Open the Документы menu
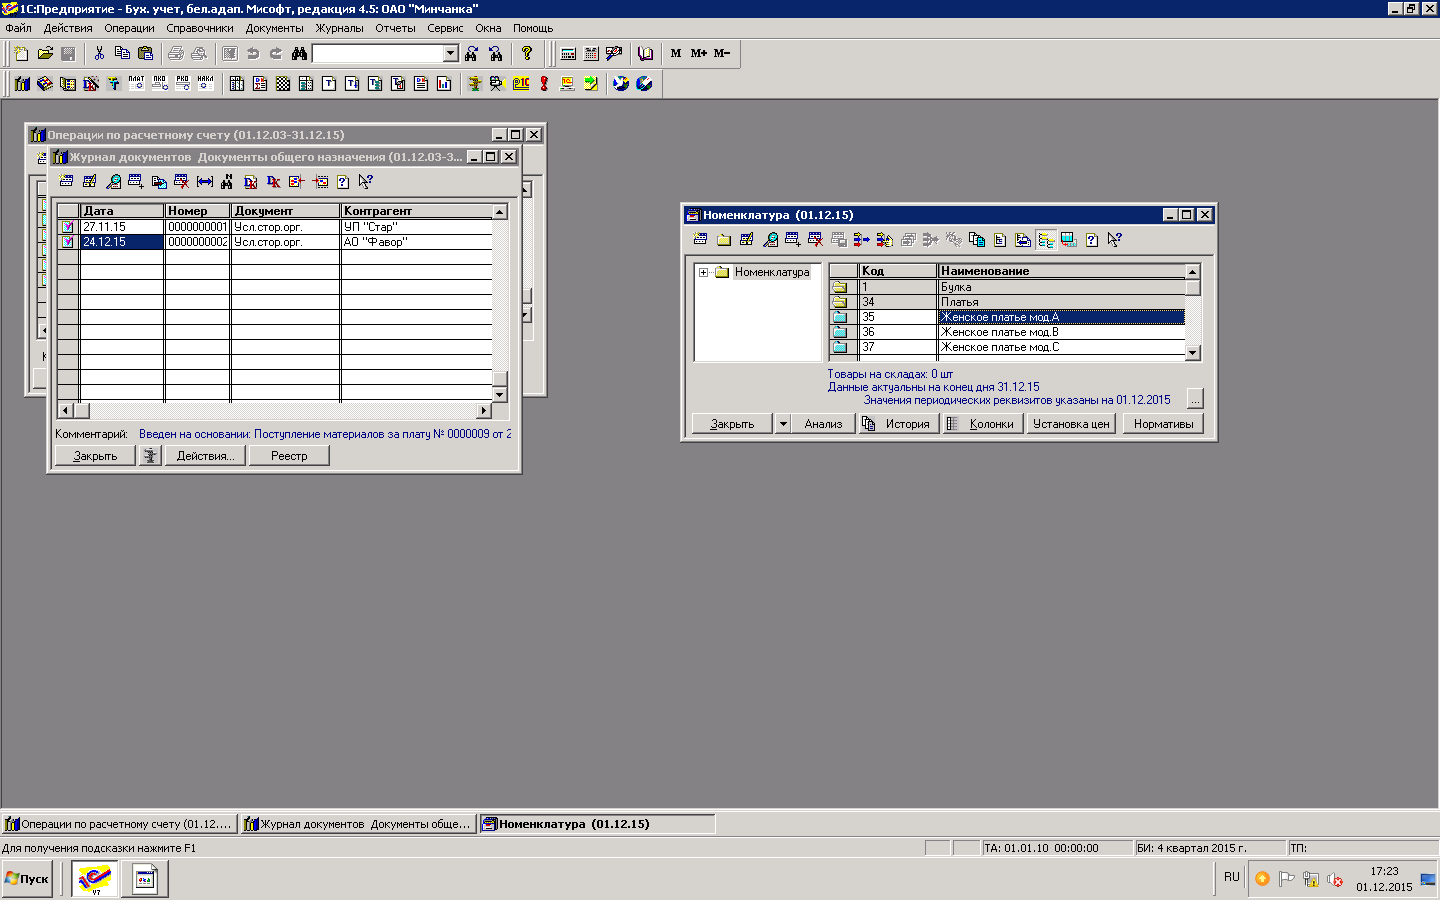Image resolution: width=1440 pixels, height=900 pixels. pos(275,28)
